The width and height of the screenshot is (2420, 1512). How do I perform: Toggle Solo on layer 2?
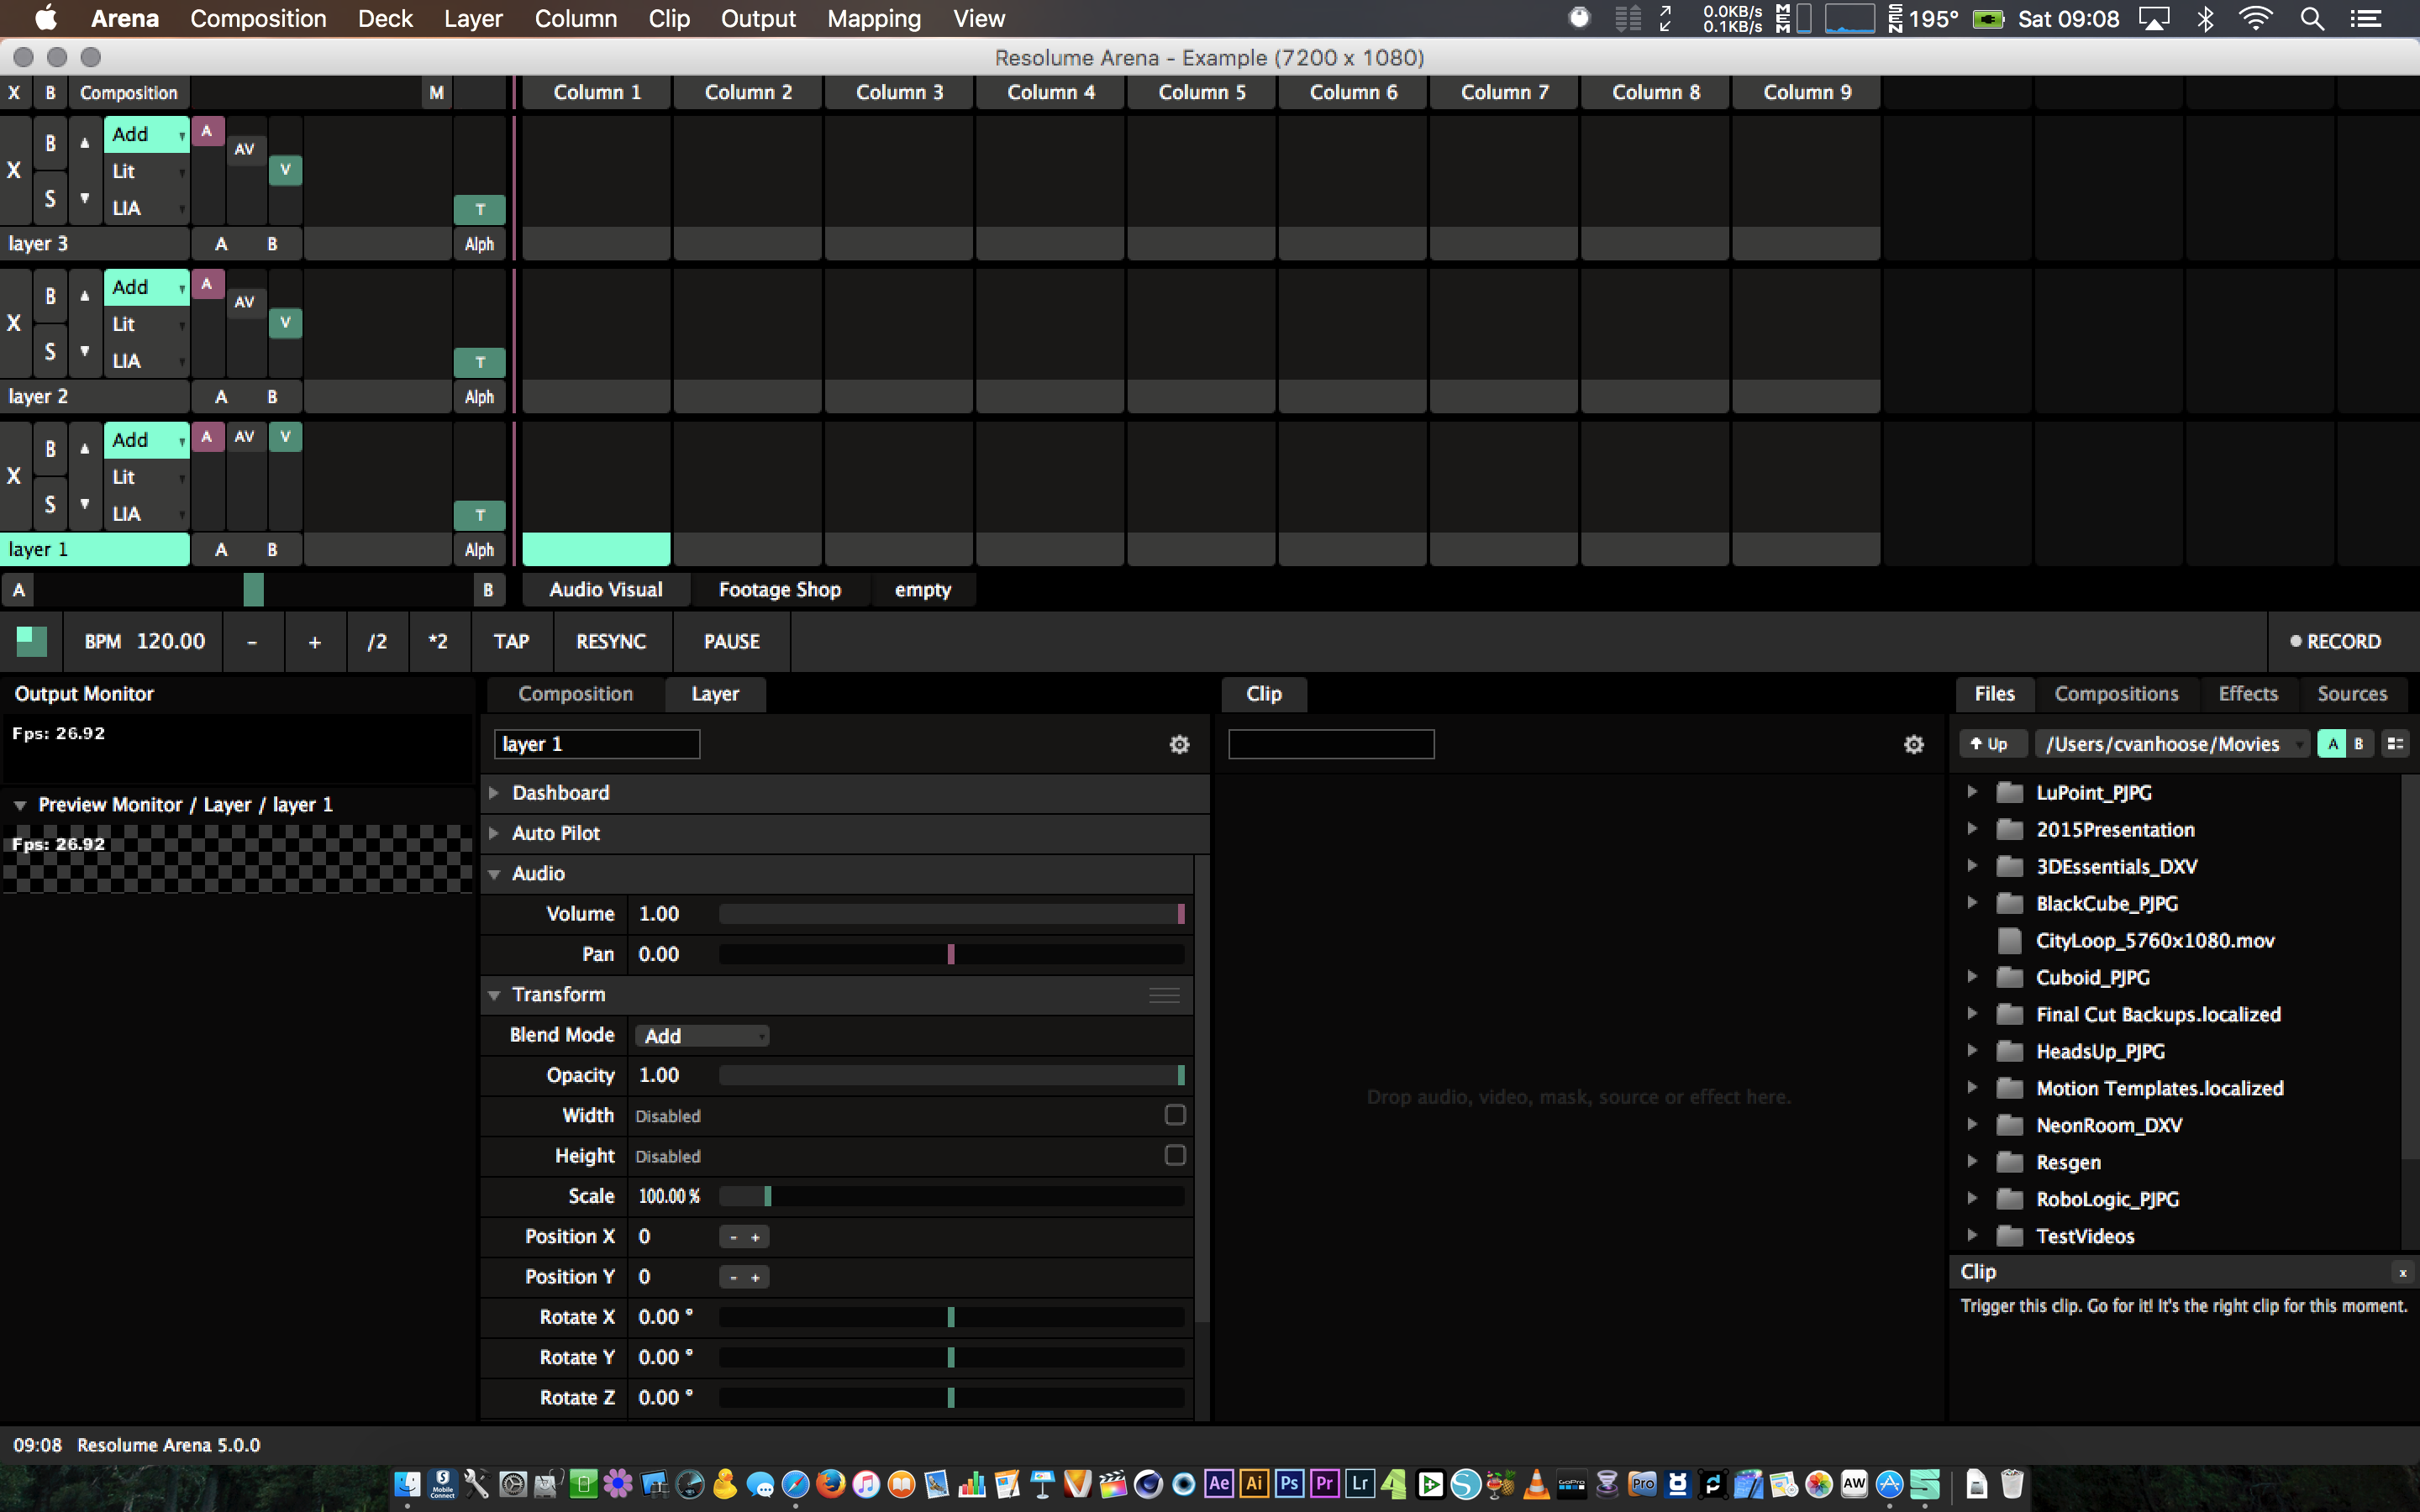[50, 351]
